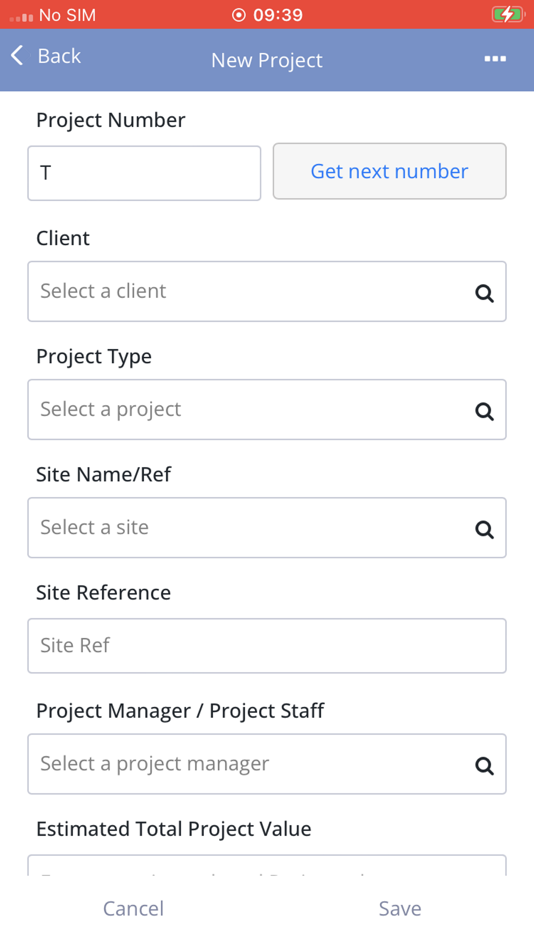The height and width of the screenshot is (950, 534).
Task: Tap the Back label in the header
Action: 59,56
